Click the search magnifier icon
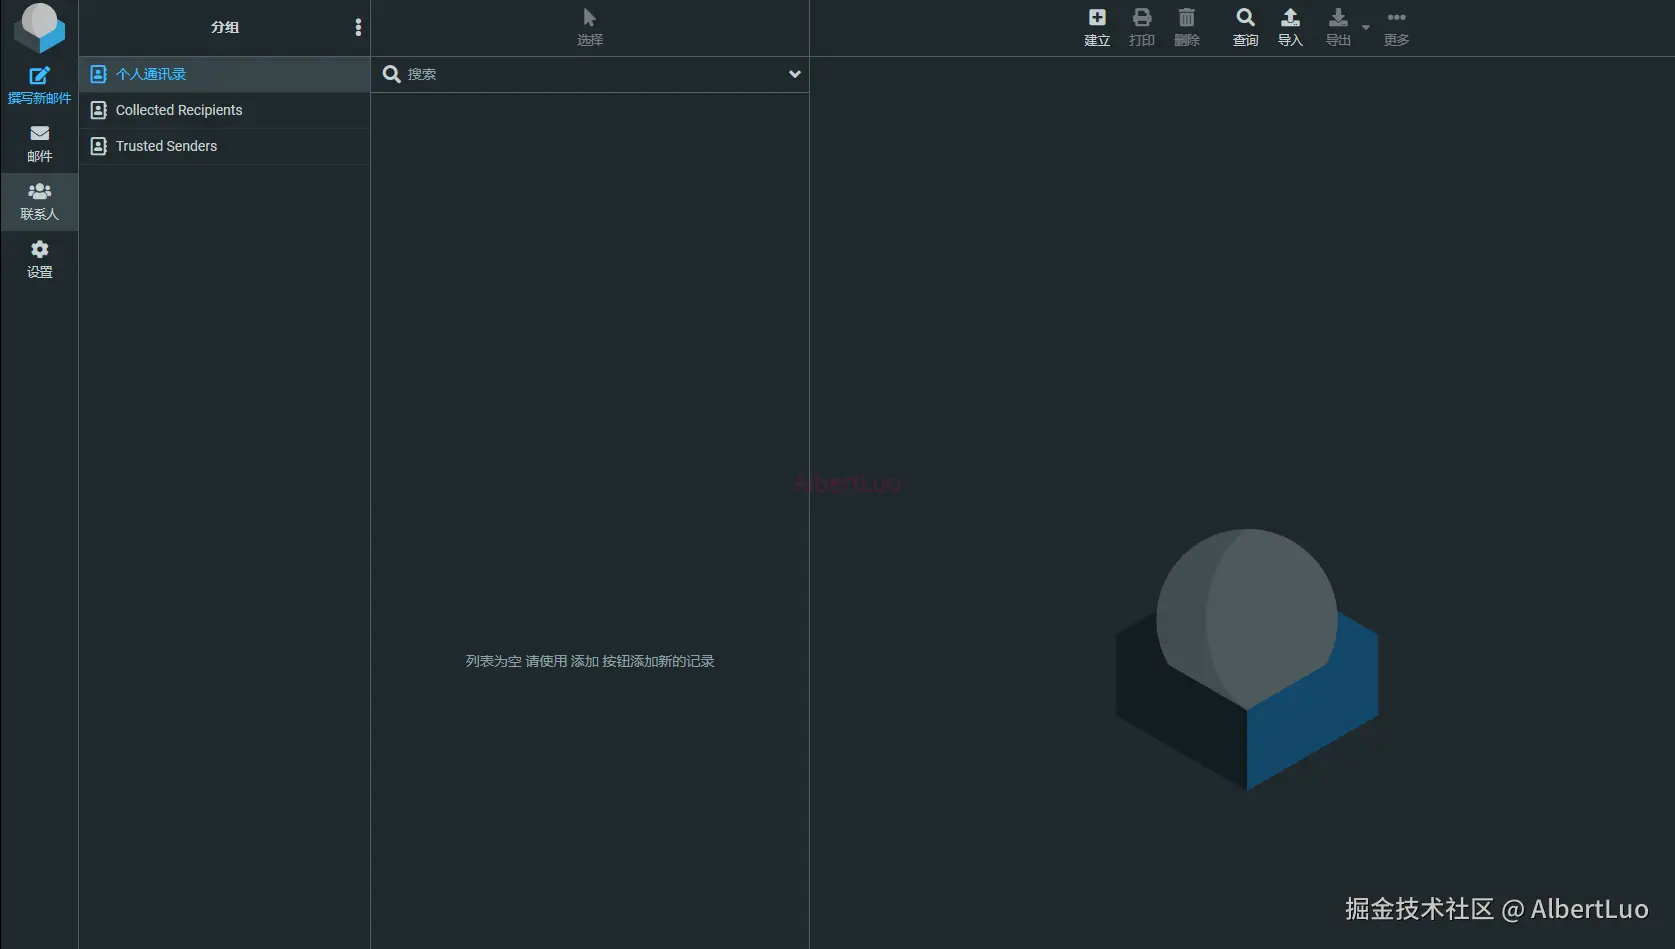This screenshot has height=949, width=1675. (x=392, y=74)
